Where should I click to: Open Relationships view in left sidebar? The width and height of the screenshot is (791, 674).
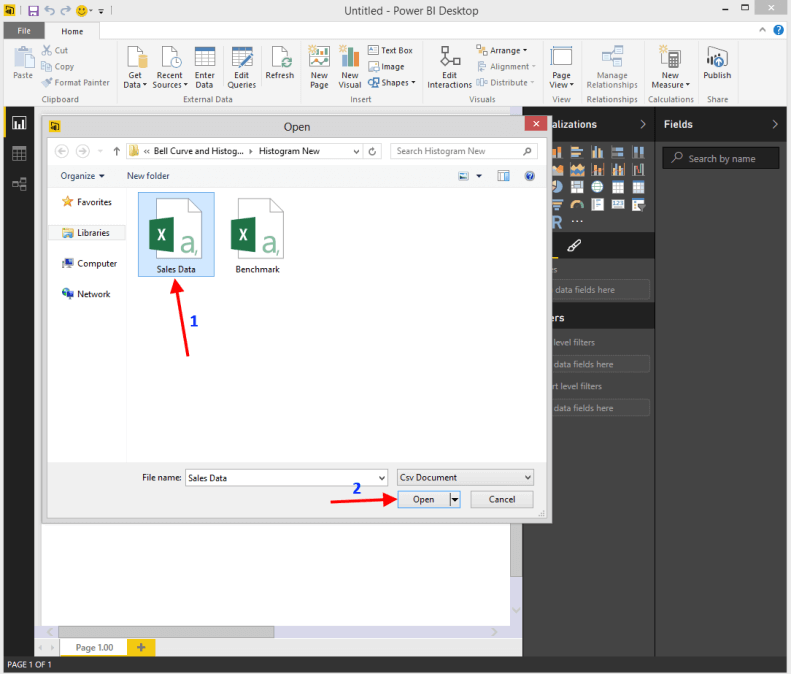(19, 184)
